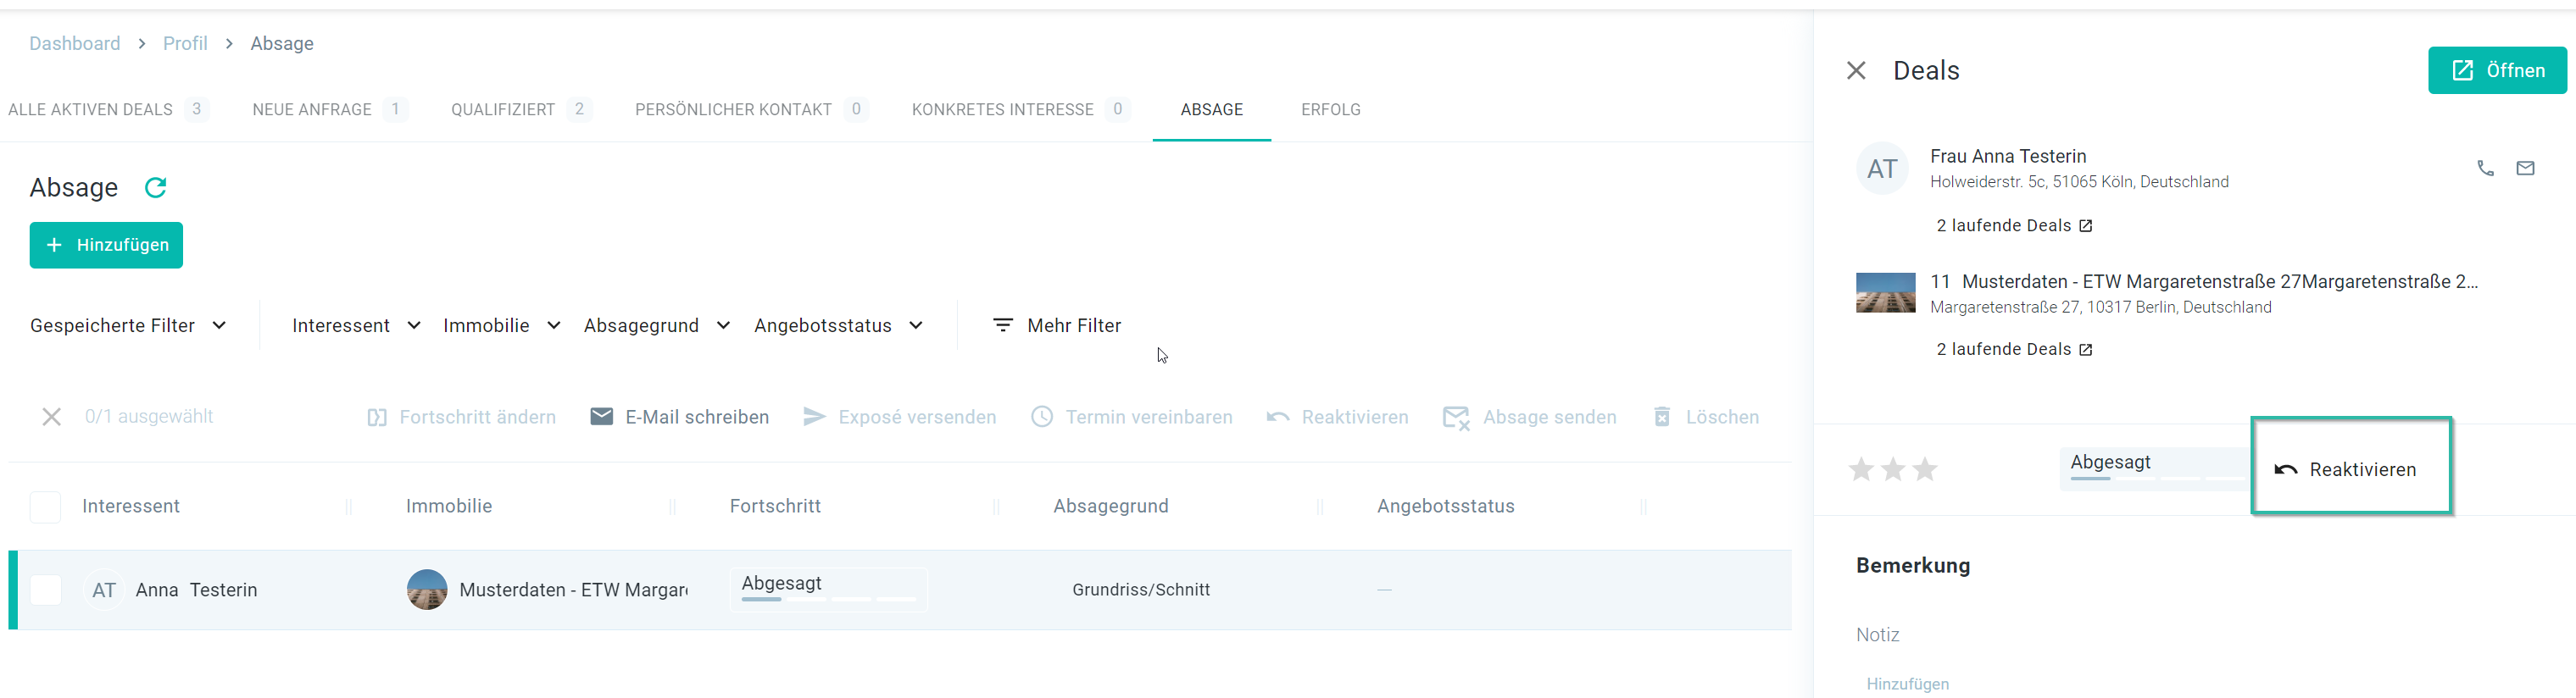Open the Erfolg tab
Viewport: 2576px width, 698px height.
click(x=1330, y=110)
